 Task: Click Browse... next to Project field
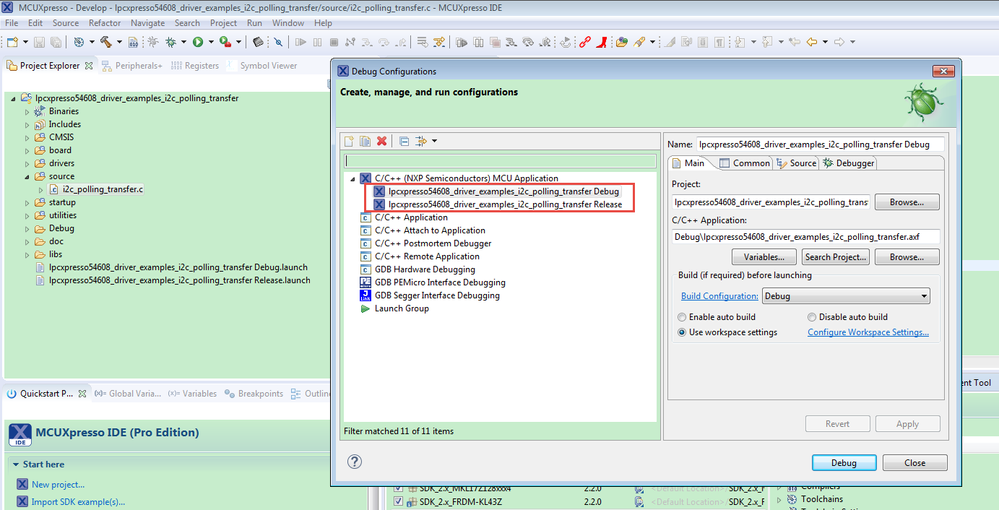tap(907, 202)
